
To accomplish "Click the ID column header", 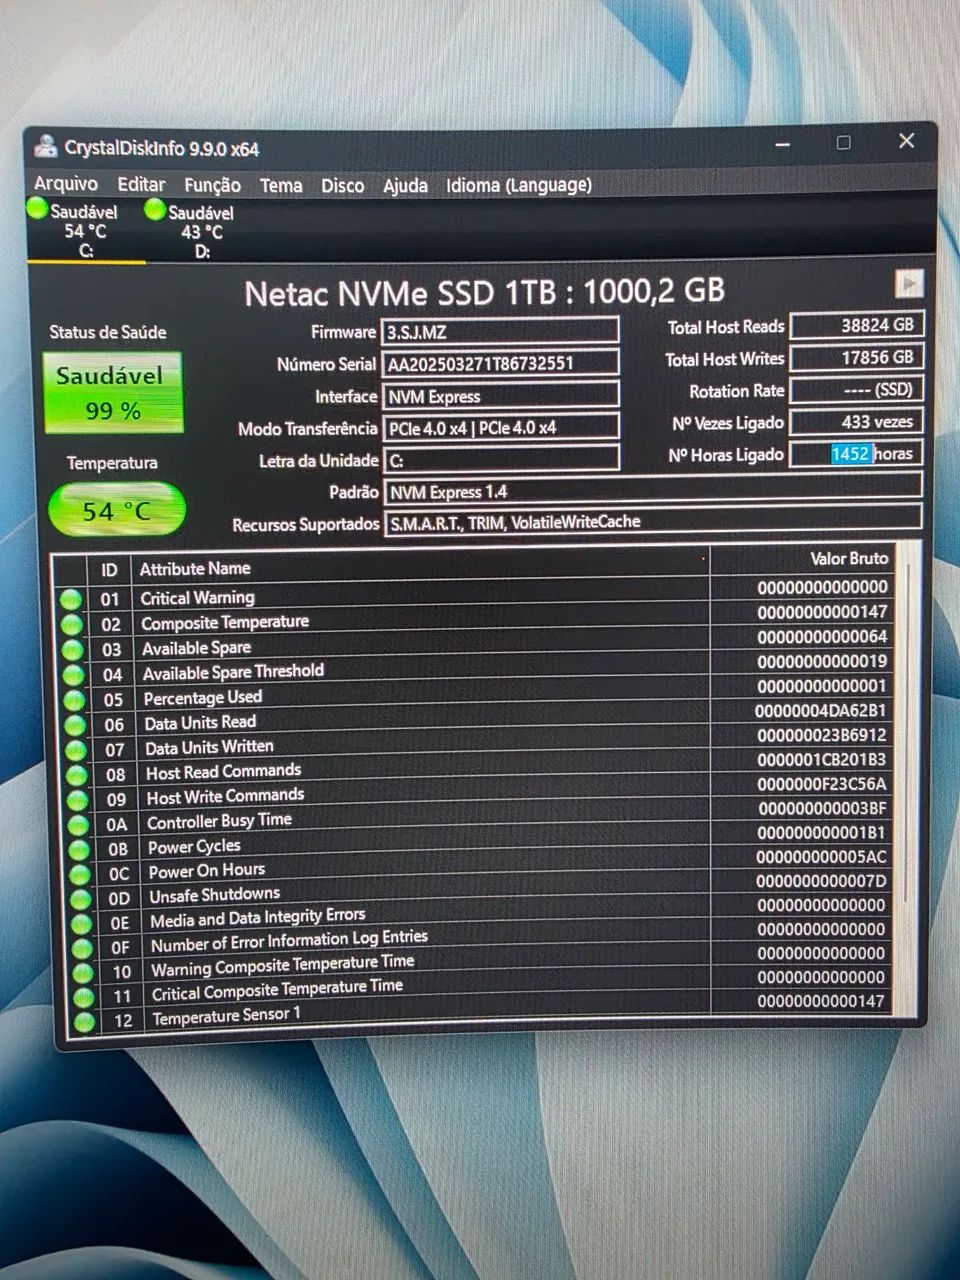I will tap(109, 570).
